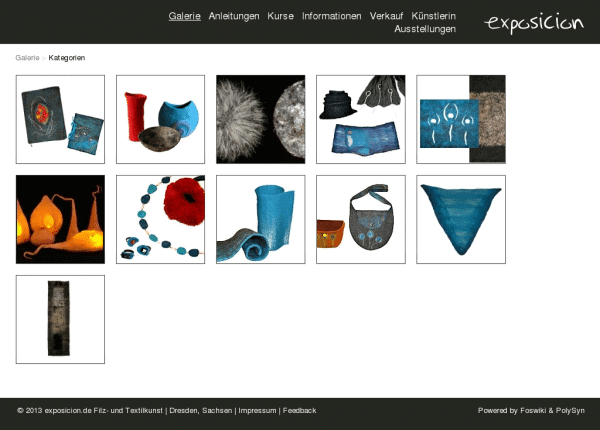Select Informationen in the top navigation
600x430 pixels.
tap(331, 16)
